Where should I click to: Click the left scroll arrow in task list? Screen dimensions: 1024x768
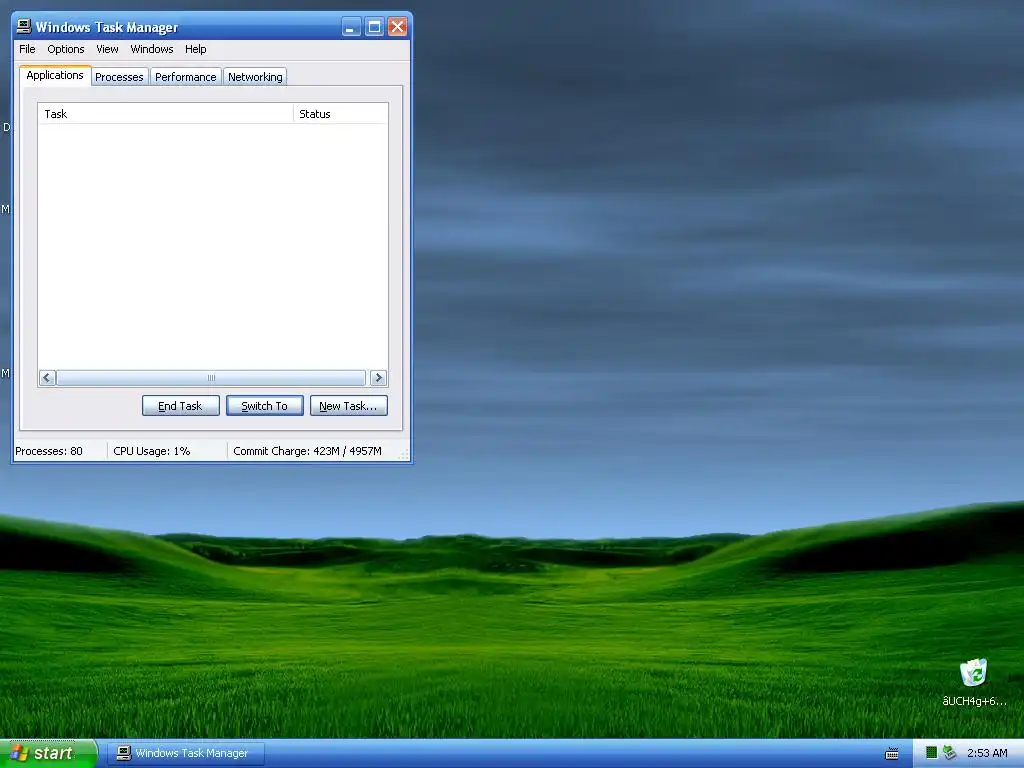tap(47, 378)
